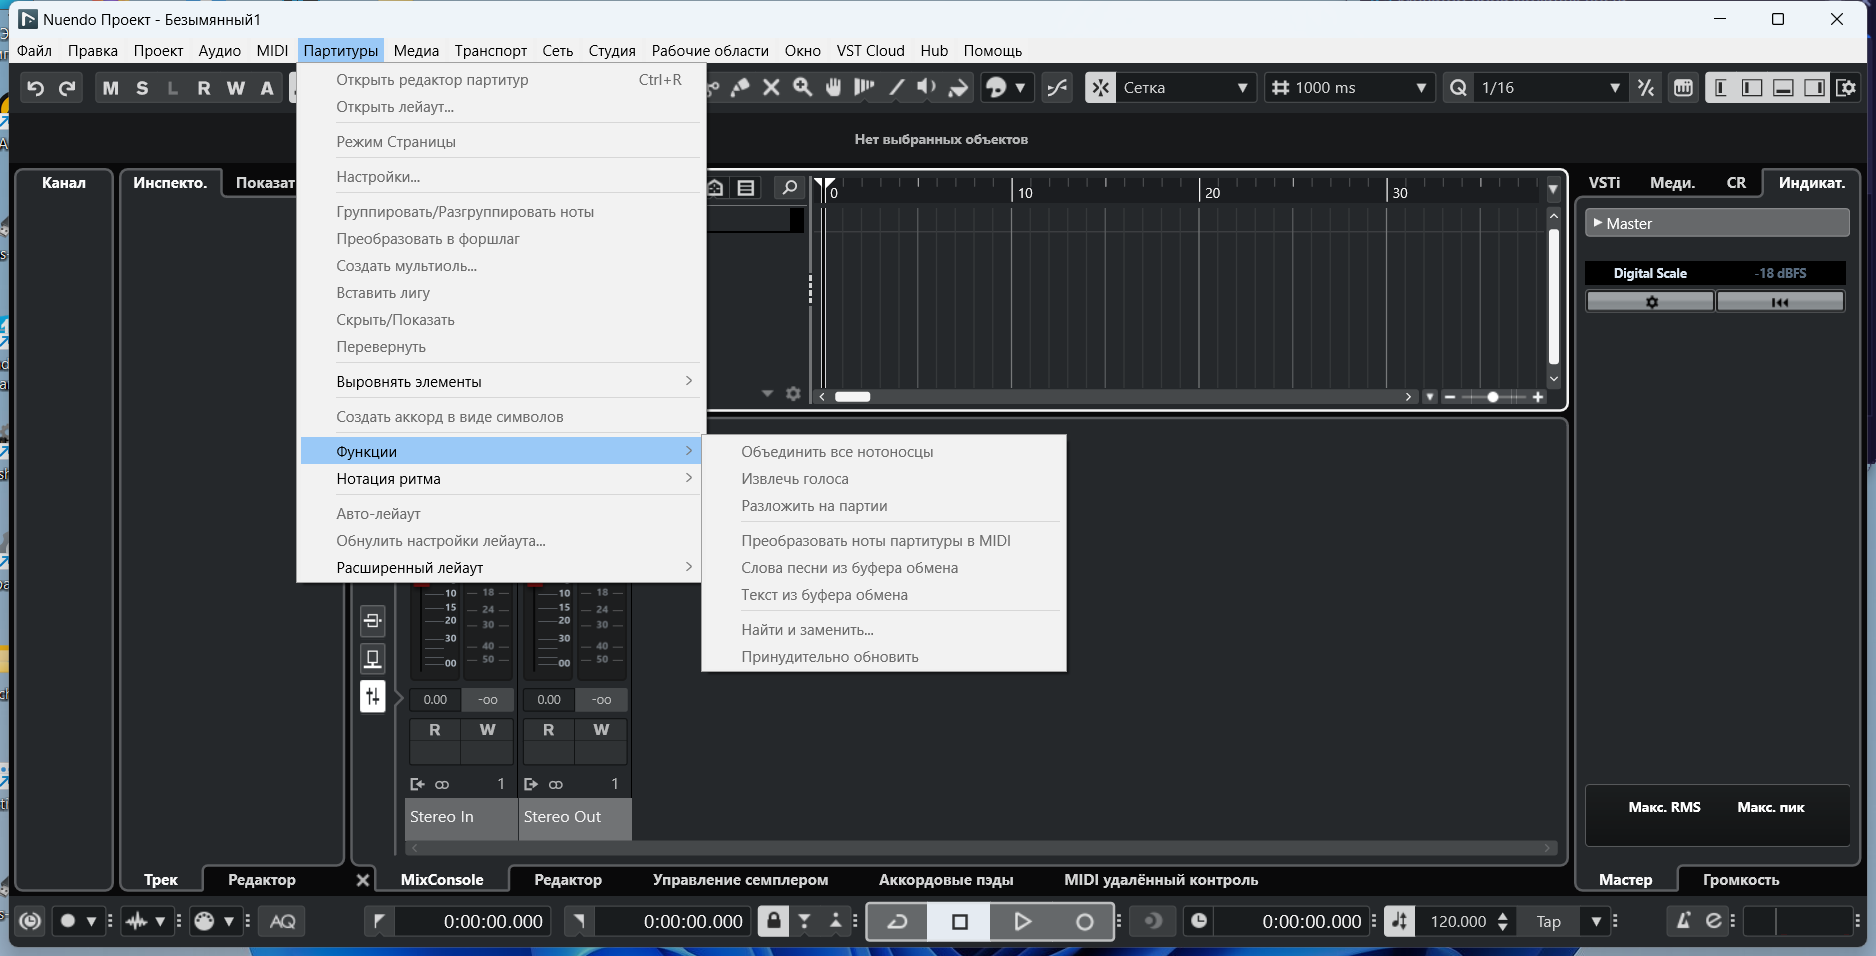This screenshot has width=1876, height=956.
Task: Expand the Master meter section
Action: 1717,224
